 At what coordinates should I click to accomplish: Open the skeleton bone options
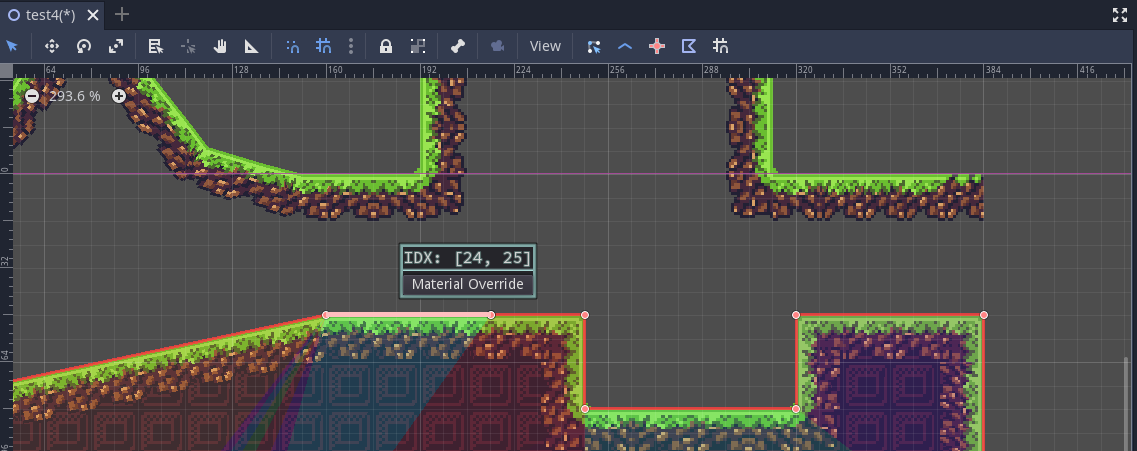[457, 46]
